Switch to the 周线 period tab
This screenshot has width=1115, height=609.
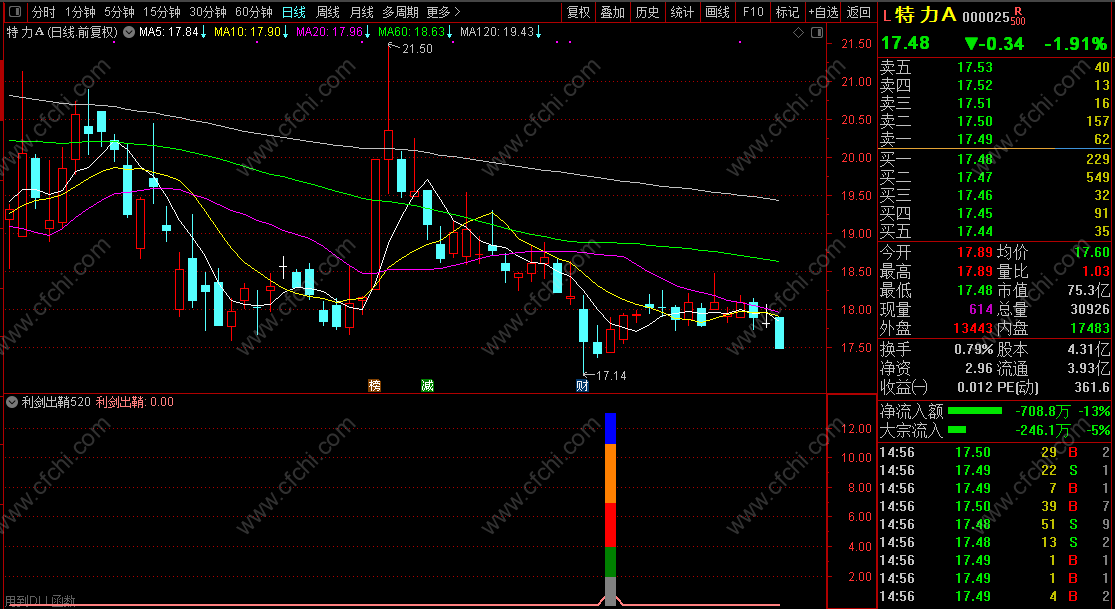click(x=328, y=12)
